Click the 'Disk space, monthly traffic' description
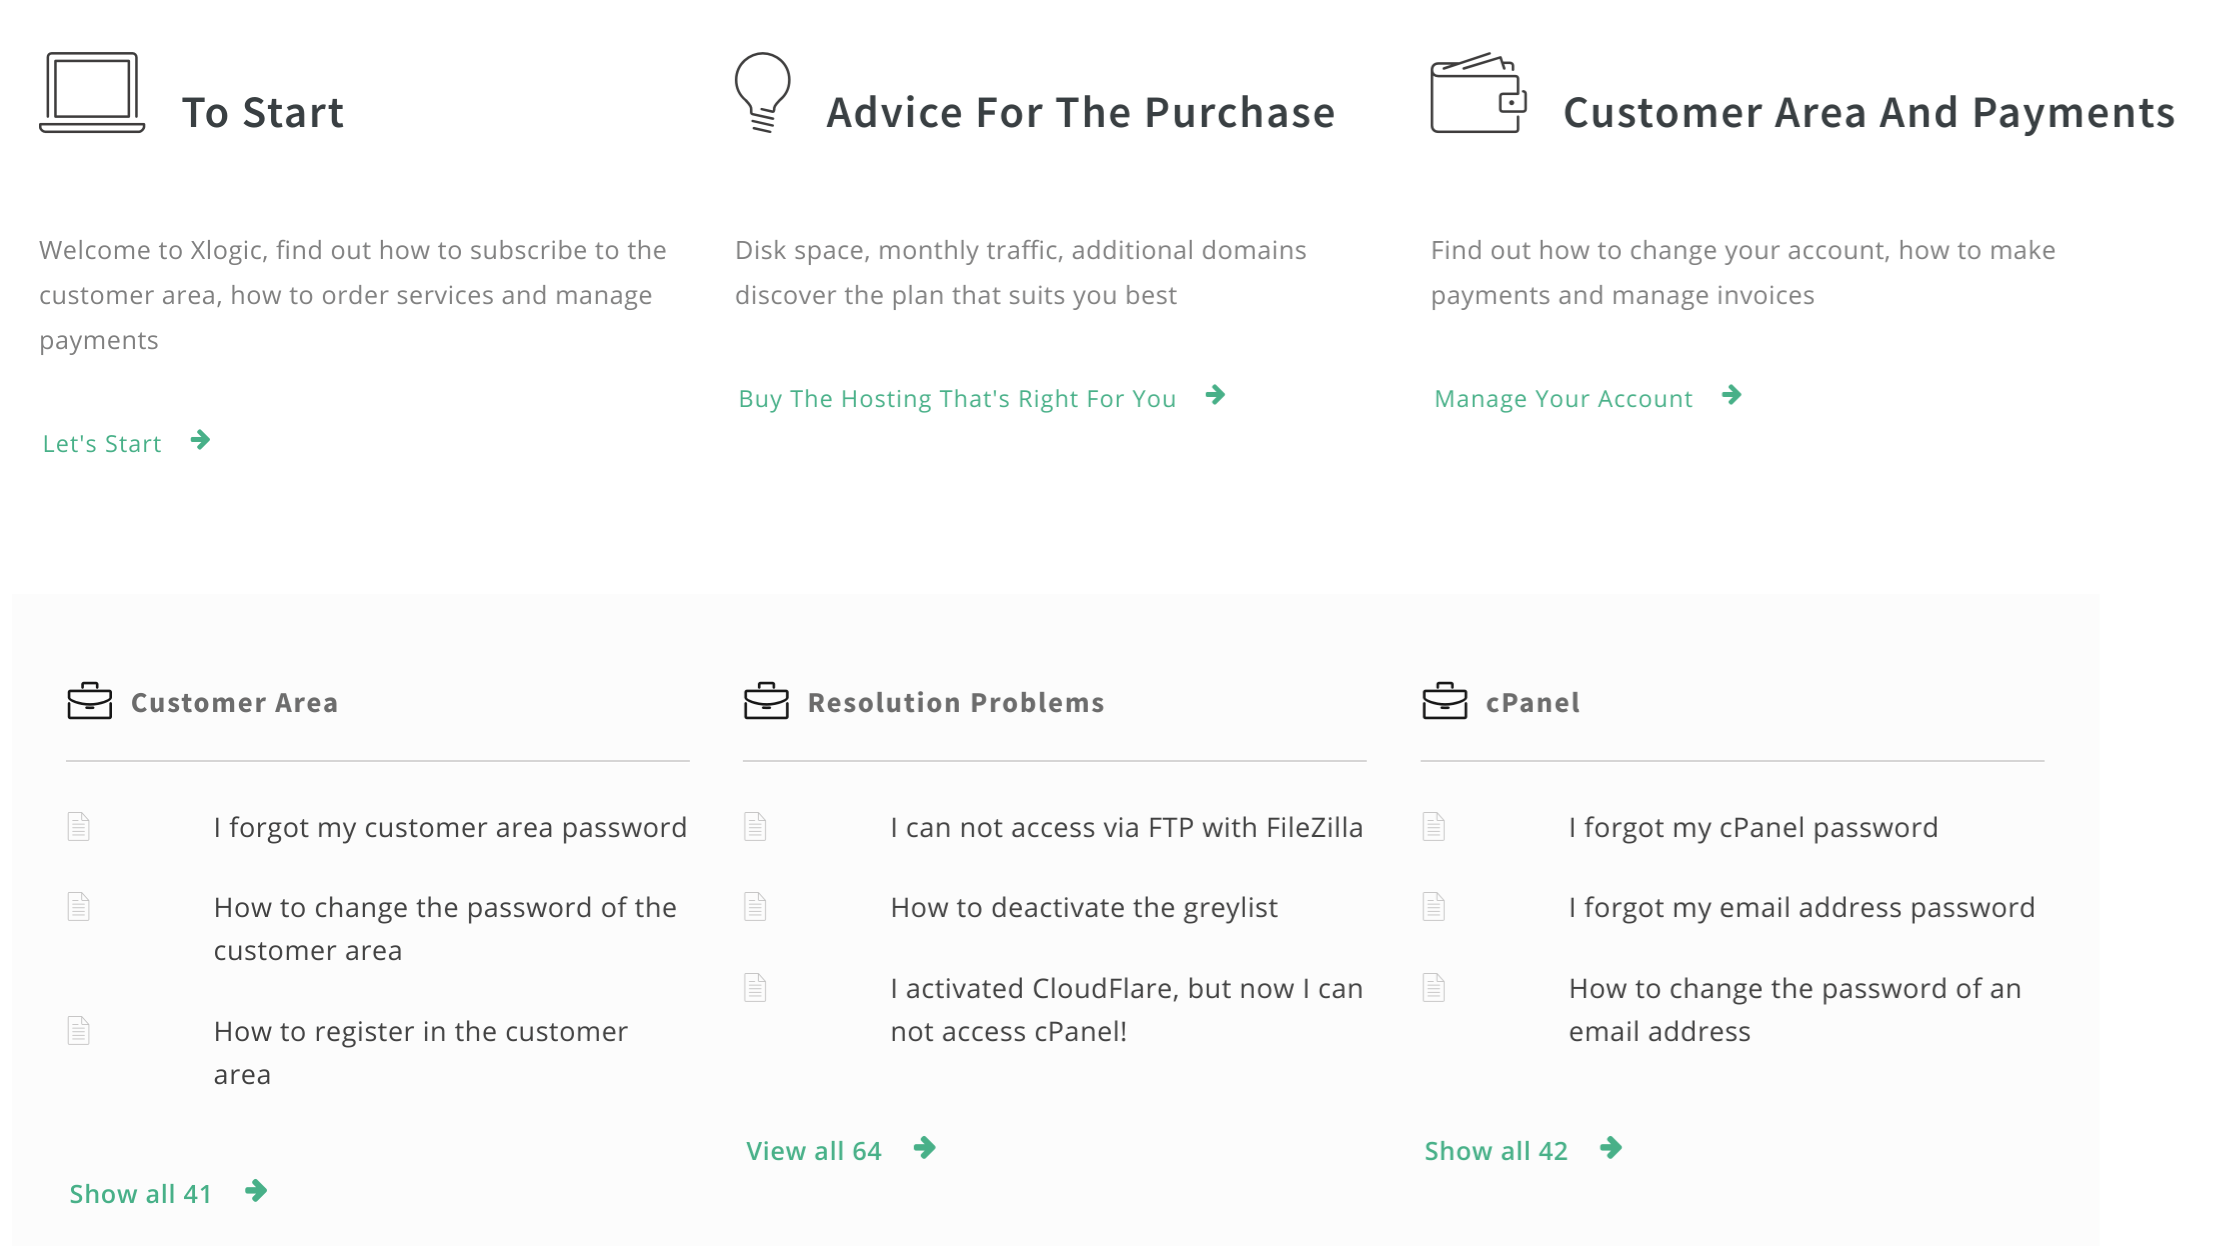2213x1246 pixels. pos(1020,272)
